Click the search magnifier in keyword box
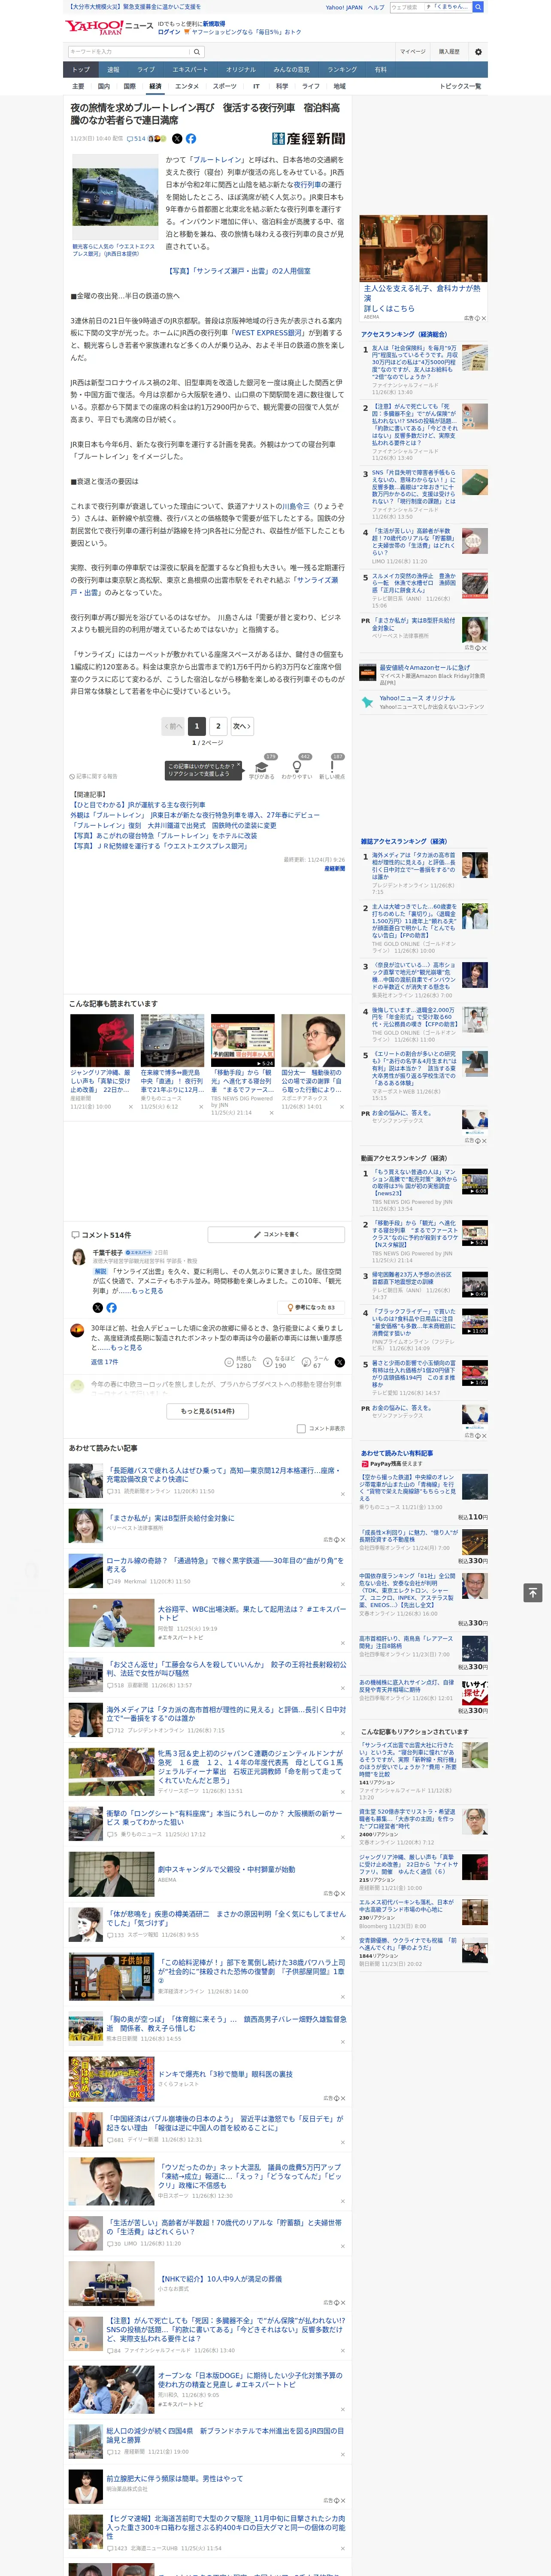This screenshot has width=551, height=2576. [x=197, y=52]
